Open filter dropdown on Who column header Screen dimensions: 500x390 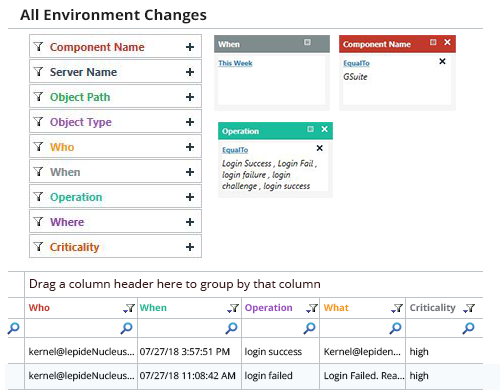(129, 308)
